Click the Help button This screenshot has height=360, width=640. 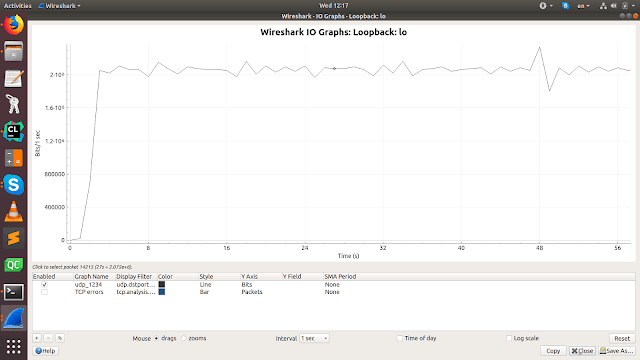(x=45, y=351)
